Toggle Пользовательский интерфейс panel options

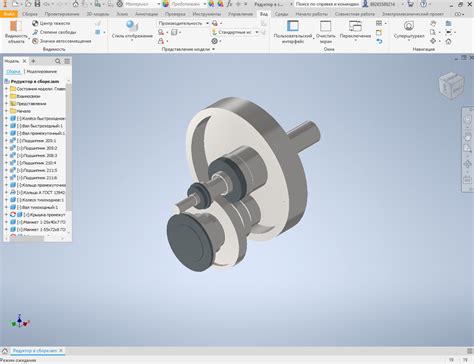pyautogui.click(x=293, y=31)
